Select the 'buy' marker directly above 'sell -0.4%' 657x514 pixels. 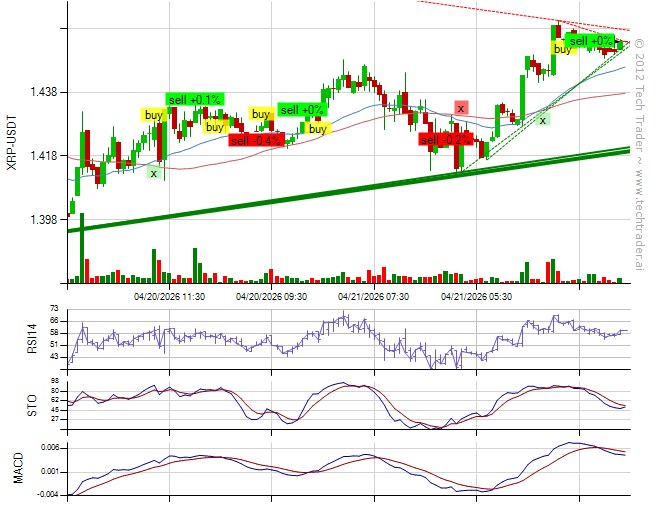tap(261, 114)
